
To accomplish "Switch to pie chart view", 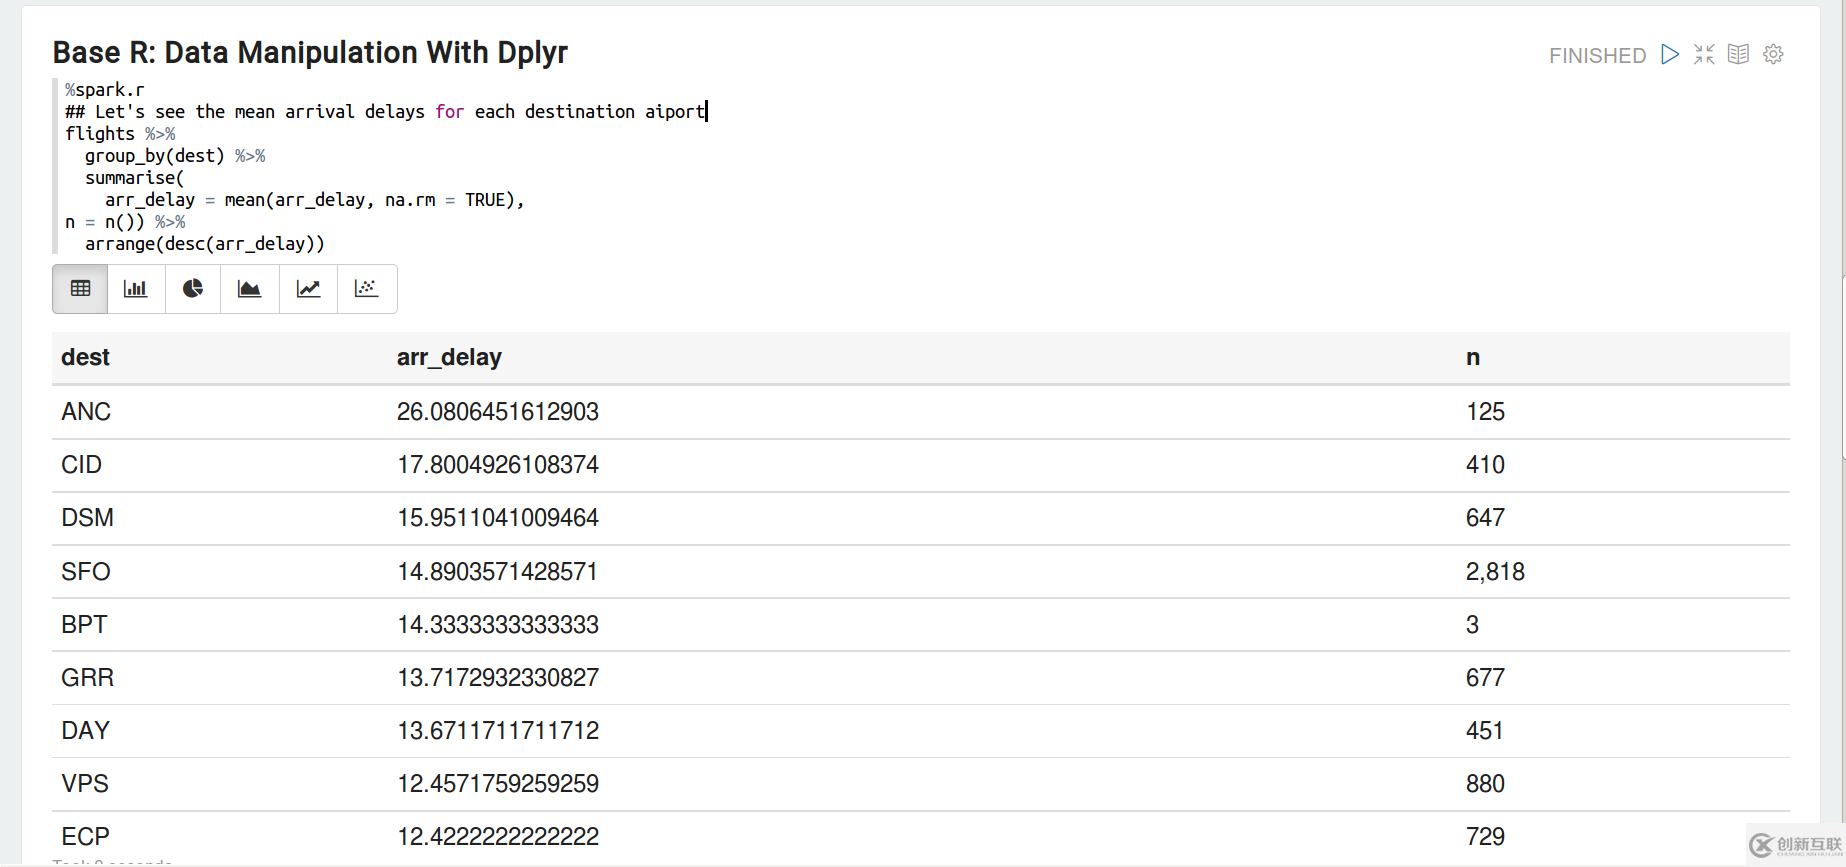I will (193, 289).
